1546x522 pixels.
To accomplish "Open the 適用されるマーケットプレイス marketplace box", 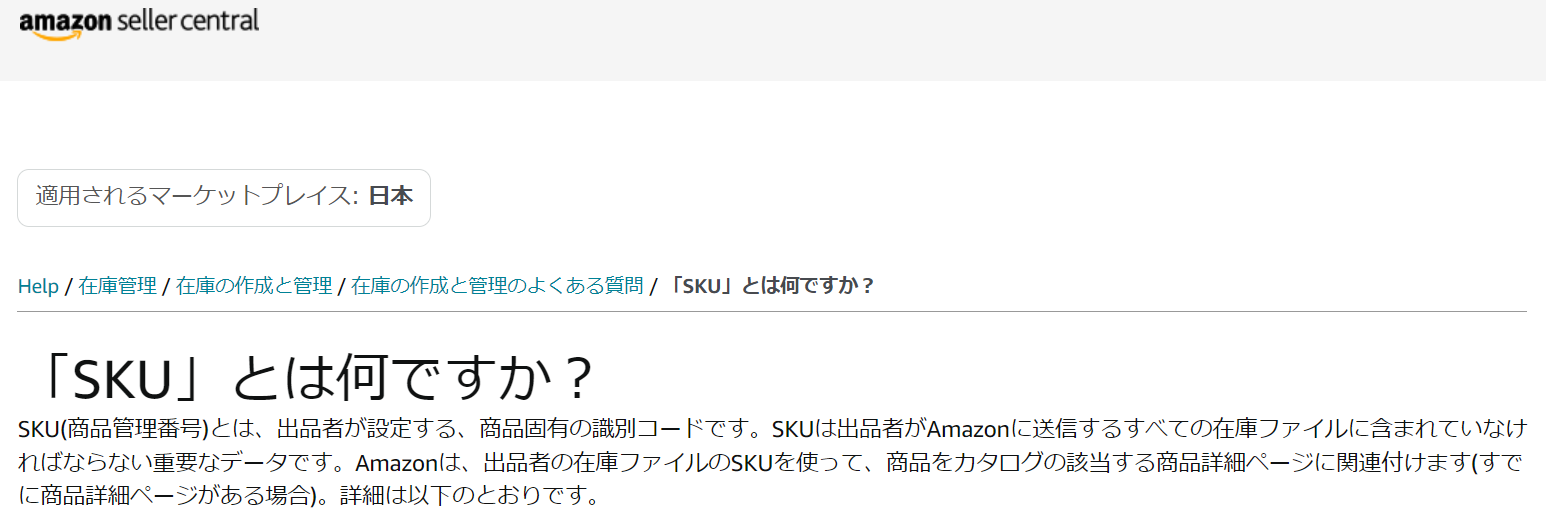I will coord(224,197).
